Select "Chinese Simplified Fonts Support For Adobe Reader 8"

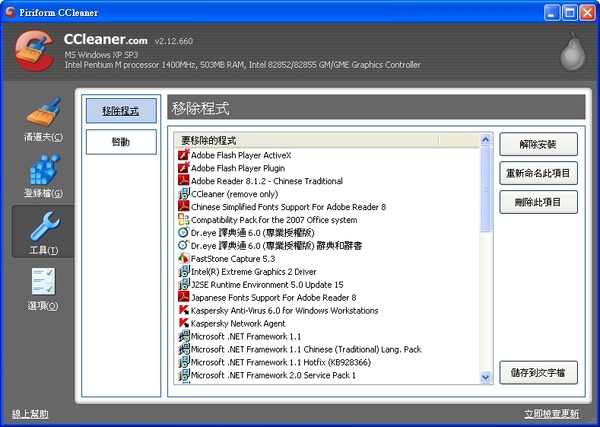(x=289, y=207)
